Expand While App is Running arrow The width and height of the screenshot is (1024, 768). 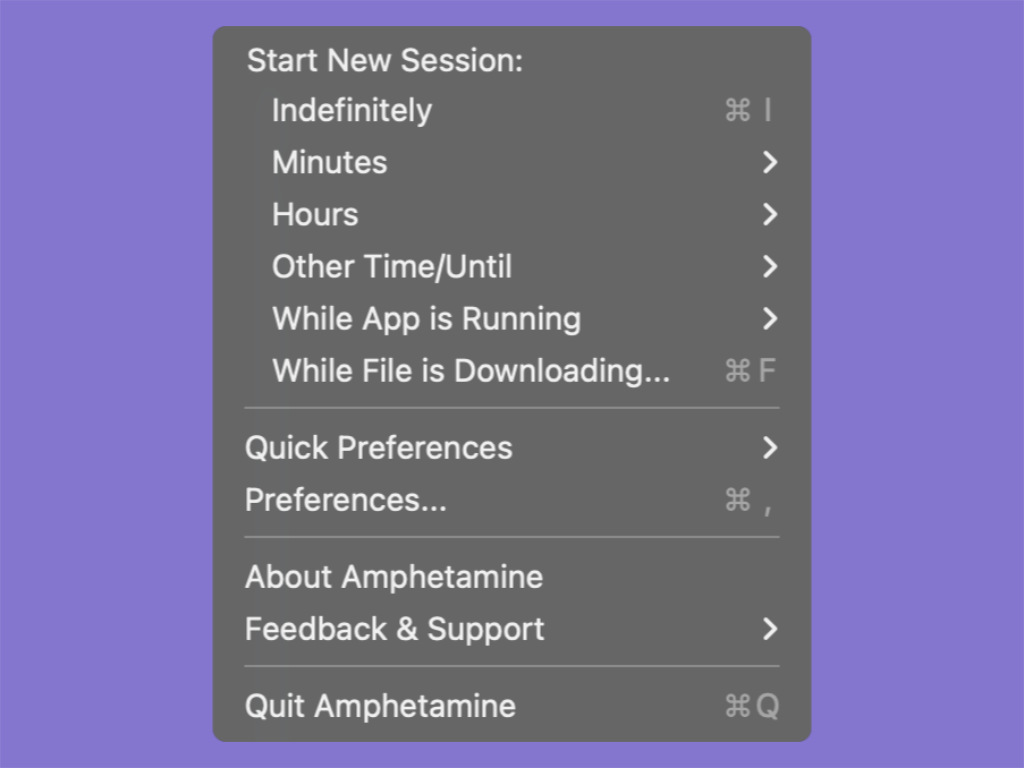click(769, 319)
